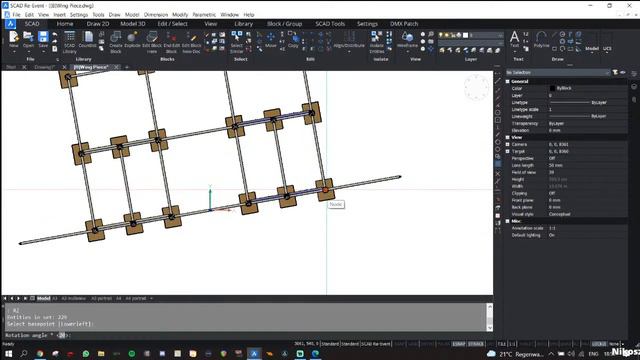Open the File menu

pos(16,15)
